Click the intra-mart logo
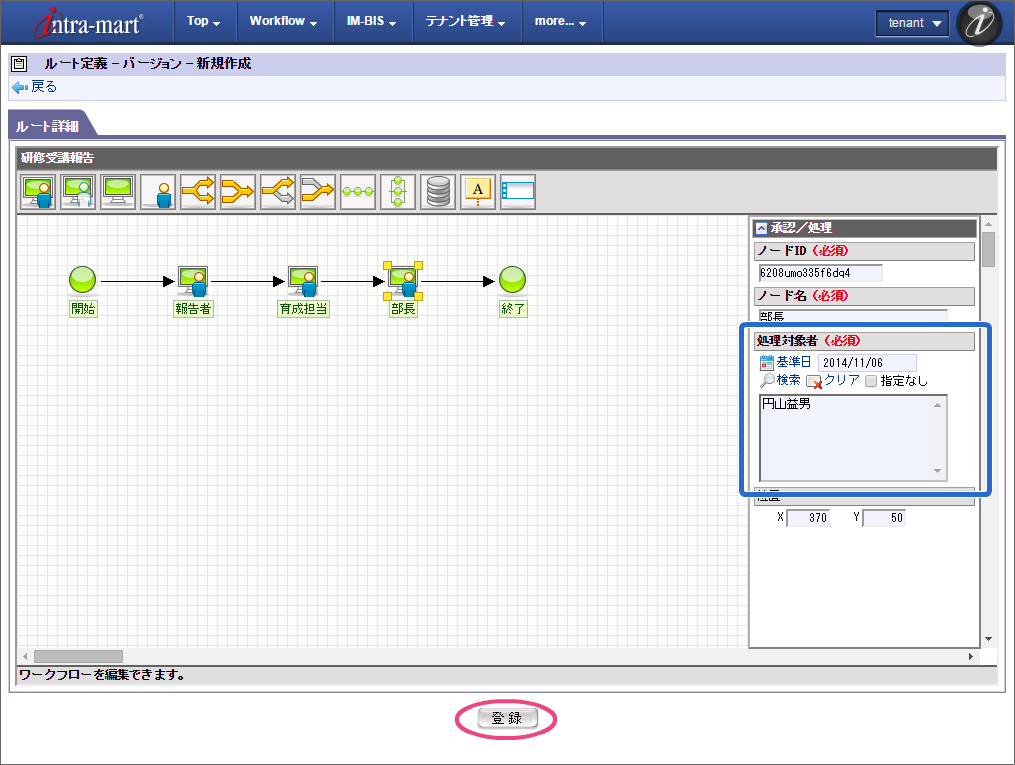Viewport: 1015px width, 765px height. click(x=89, y=22)
